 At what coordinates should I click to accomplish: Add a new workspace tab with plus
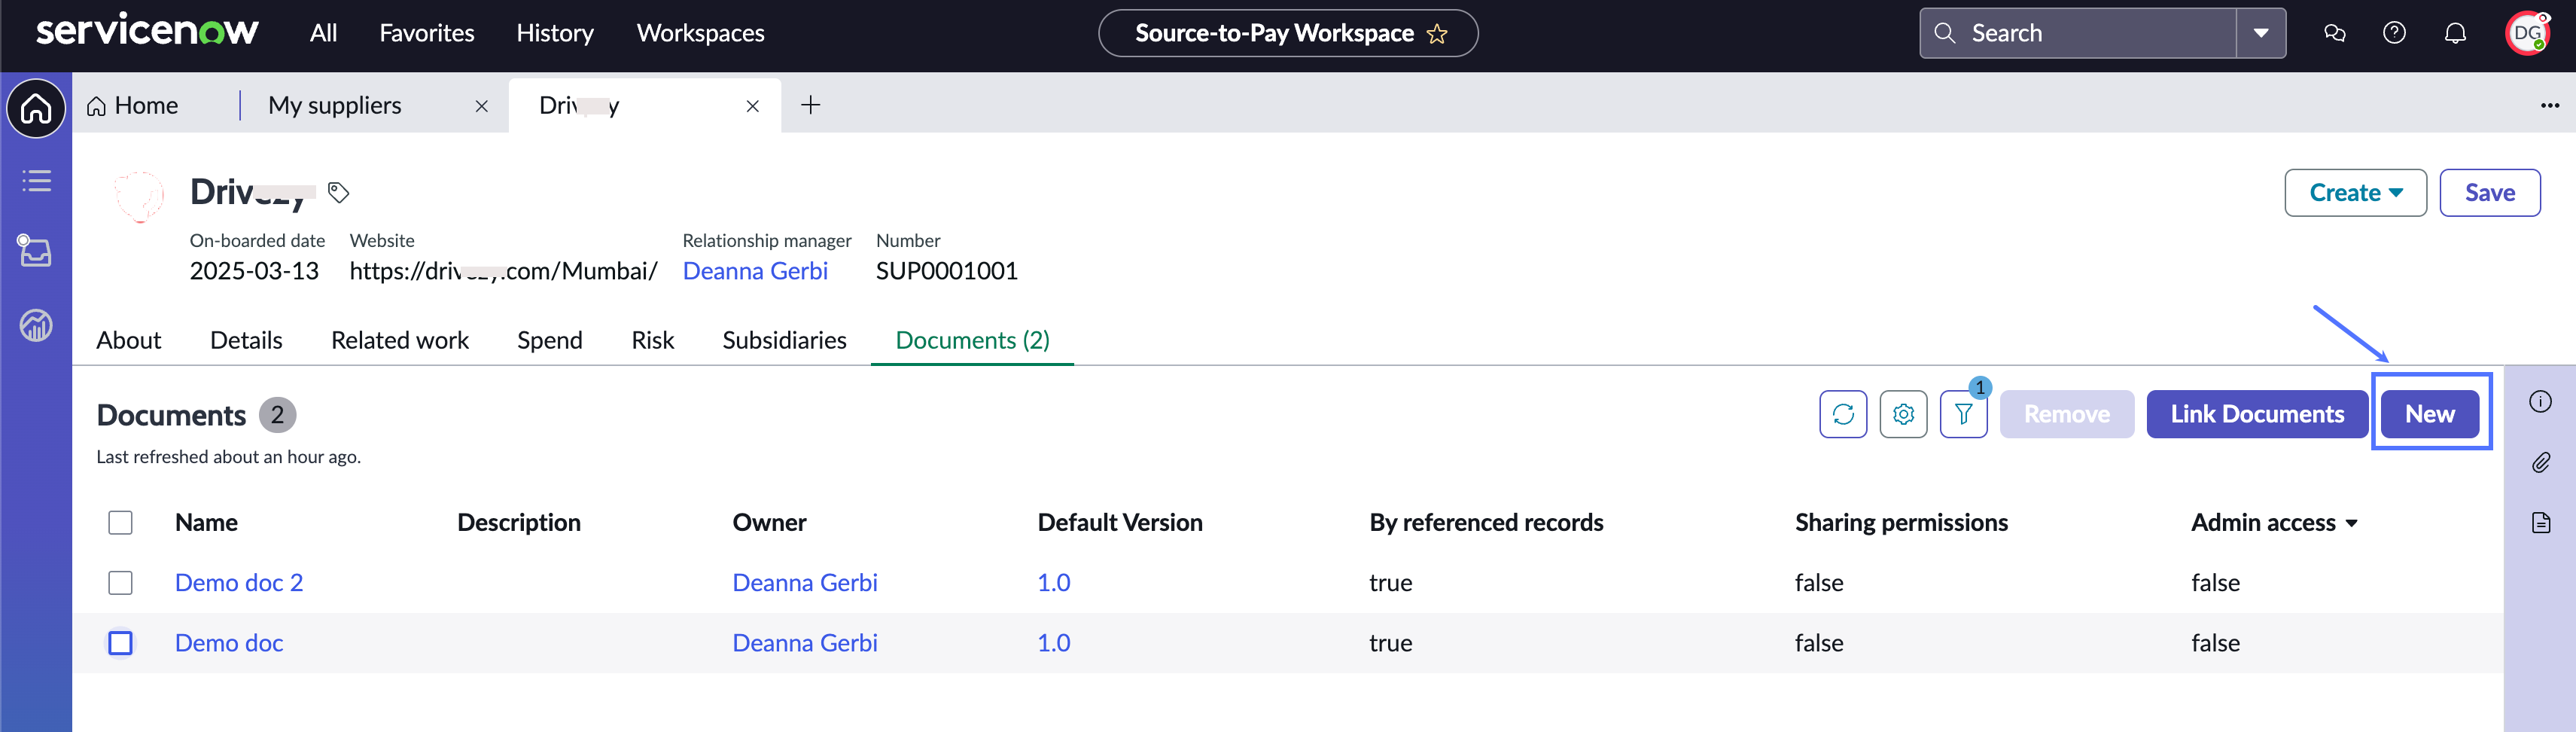pyautogui.click(x=811, y=104)
